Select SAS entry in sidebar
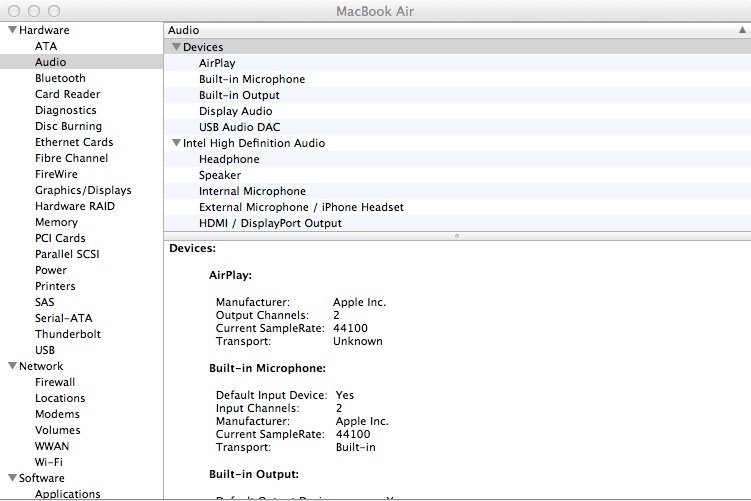 coord(45,302)
